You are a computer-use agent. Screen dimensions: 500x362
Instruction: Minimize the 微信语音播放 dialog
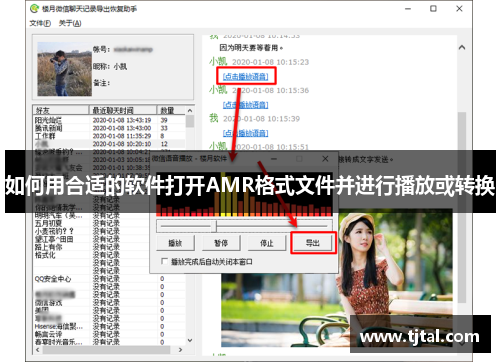274,159
